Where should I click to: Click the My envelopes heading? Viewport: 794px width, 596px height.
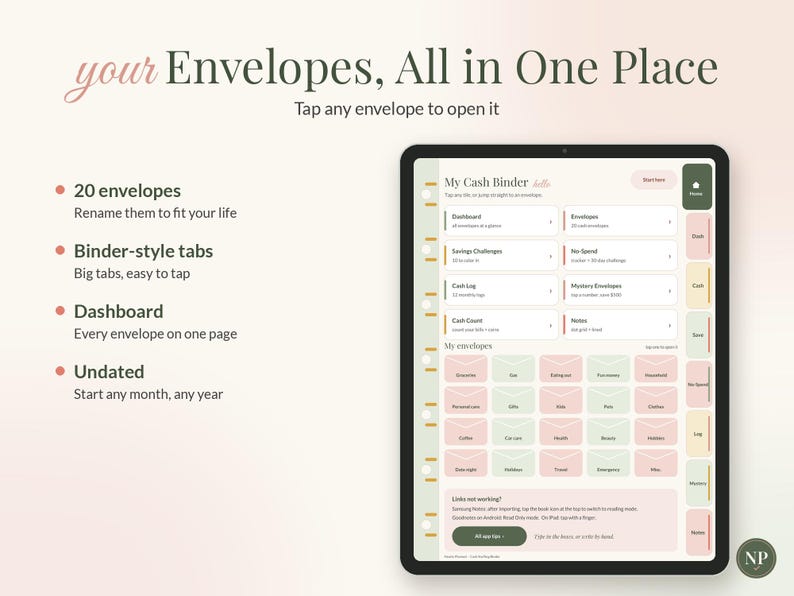tap(468, 346)
